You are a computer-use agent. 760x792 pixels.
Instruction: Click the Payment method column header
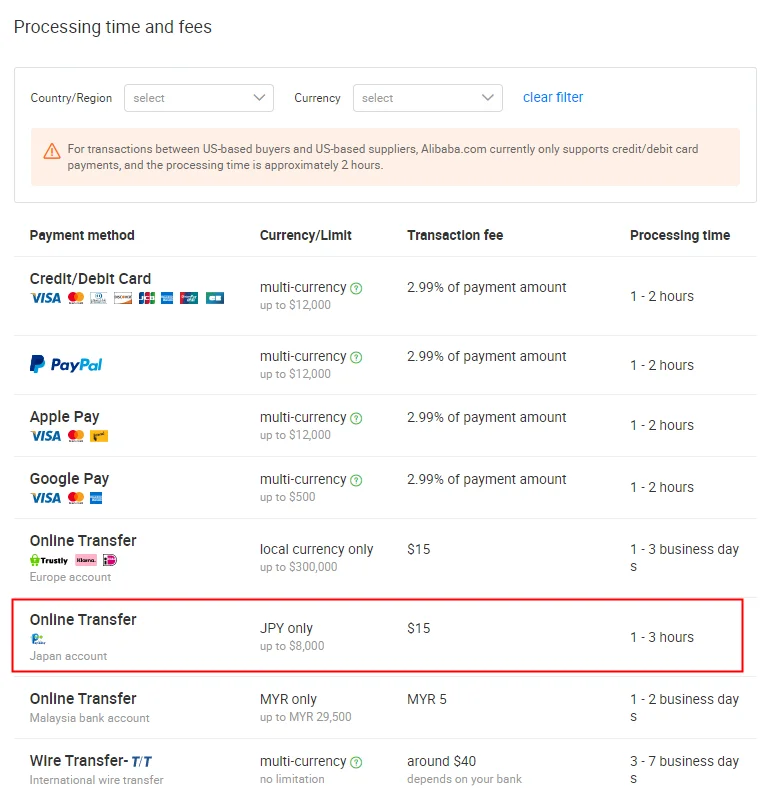click(82, 236)
